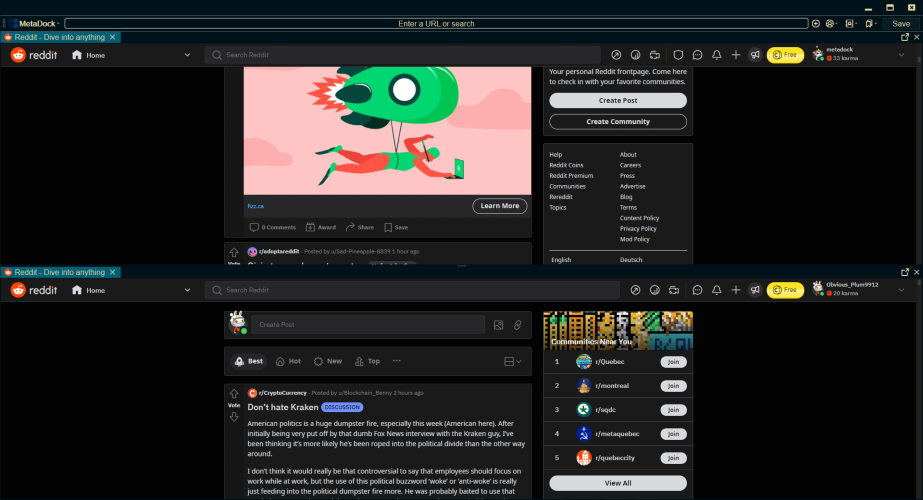Expand the Home dropdown in bottom pane
The width and height of the screenshot is (923, 500).
(x=187, y=290)
